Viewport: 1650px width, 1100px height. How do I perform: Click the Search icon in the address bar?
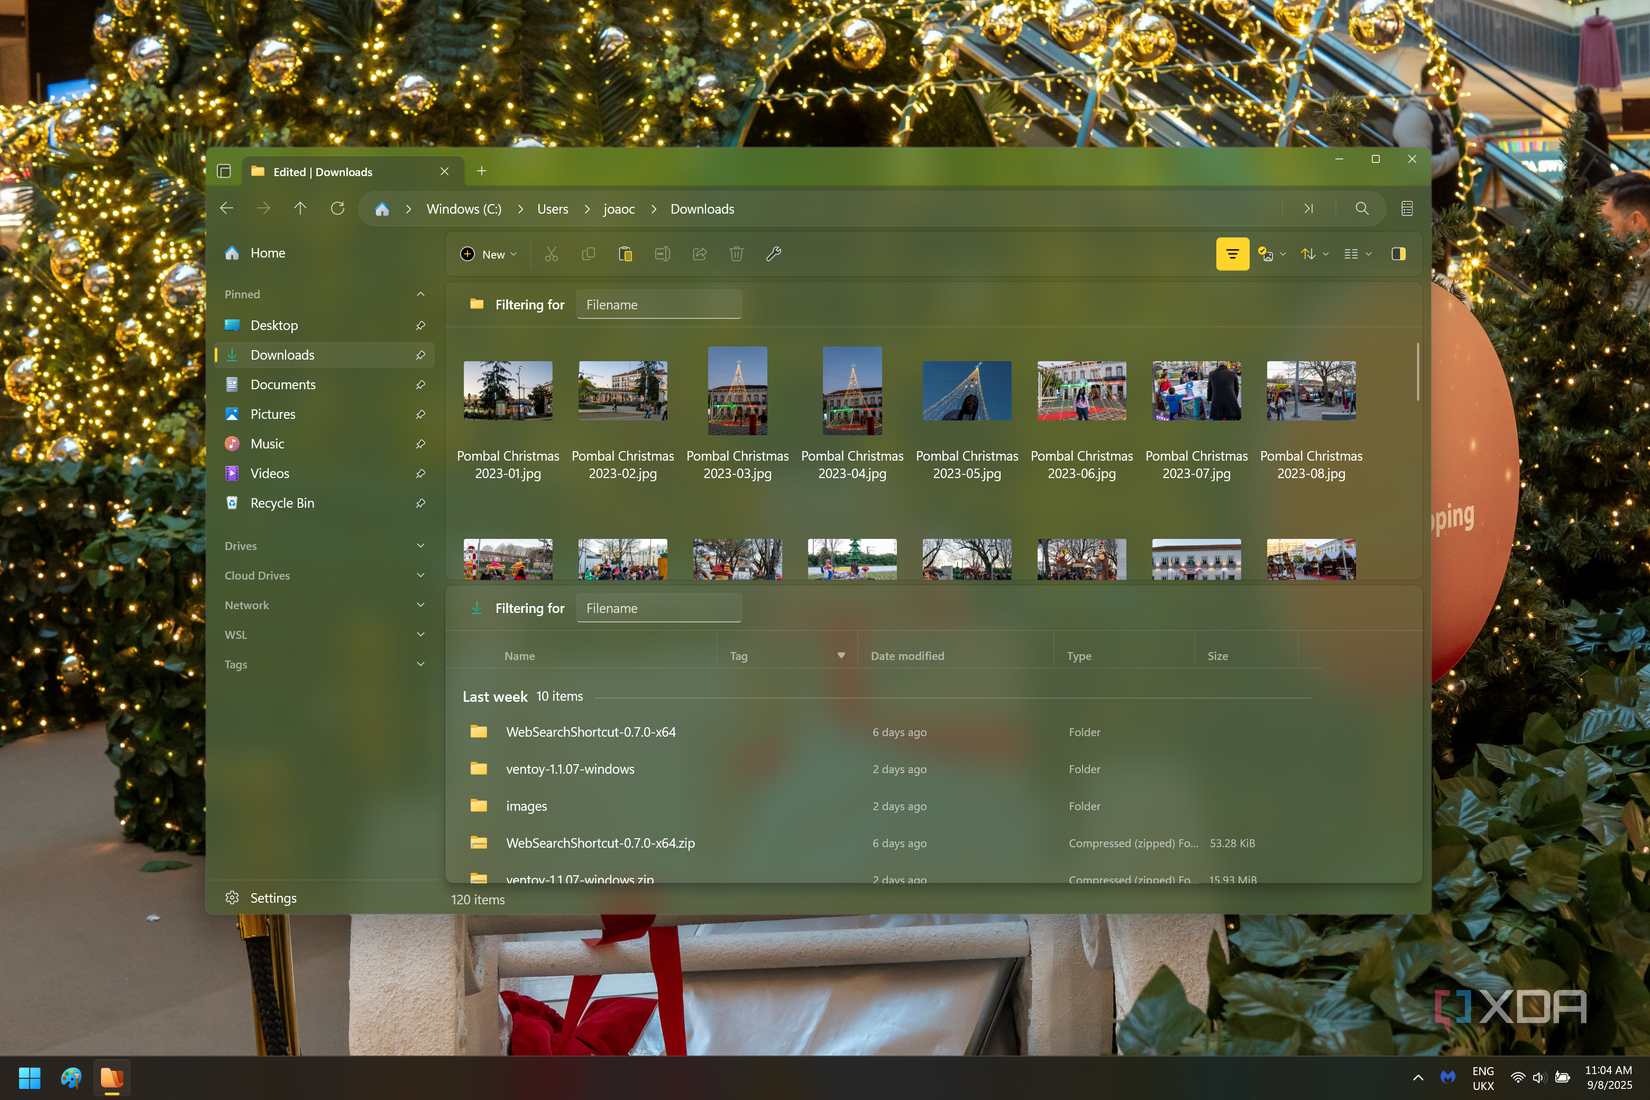coord(1362,208)
